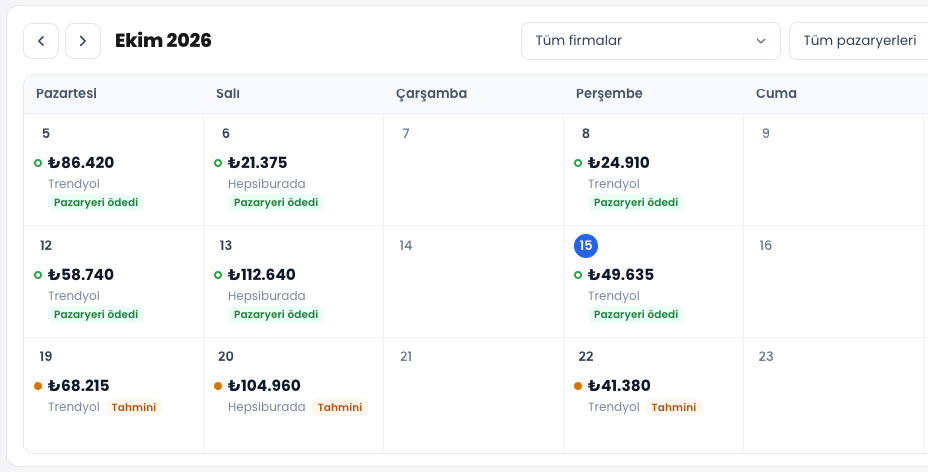Click Pazaryeri ödedi badge on day 8
928x472 pixels.
[636, 202]
